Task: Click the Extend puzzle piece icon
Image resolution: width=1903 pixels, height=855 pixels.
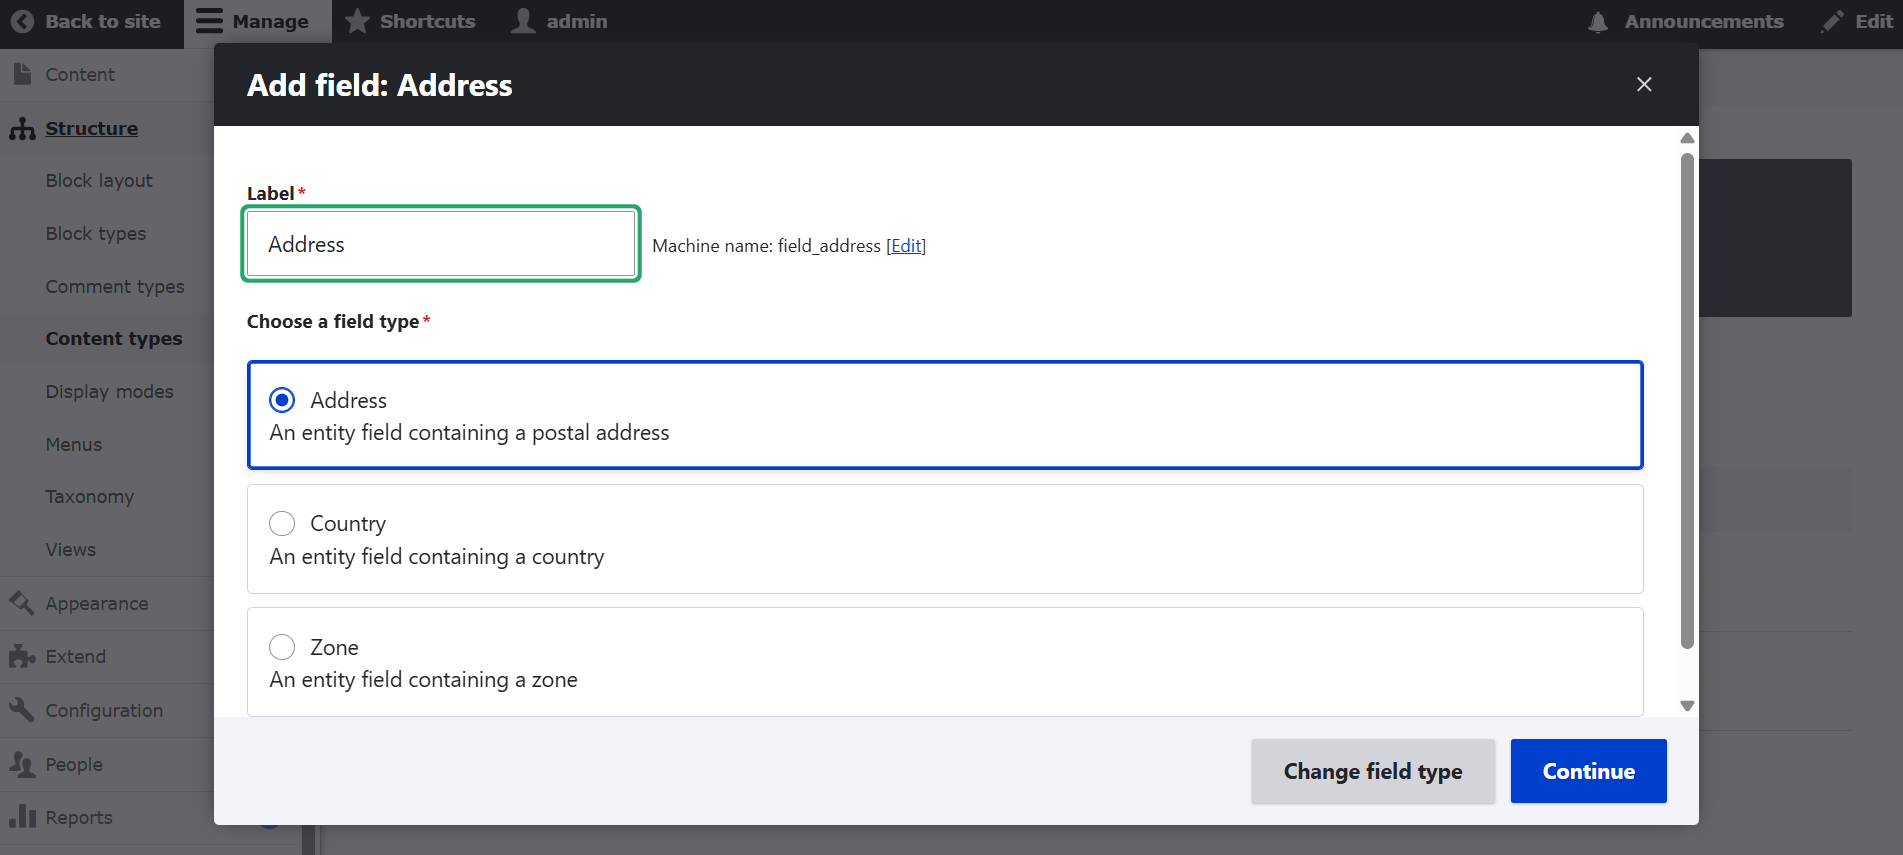Action: pyautogui.click(x=22, y=656)
